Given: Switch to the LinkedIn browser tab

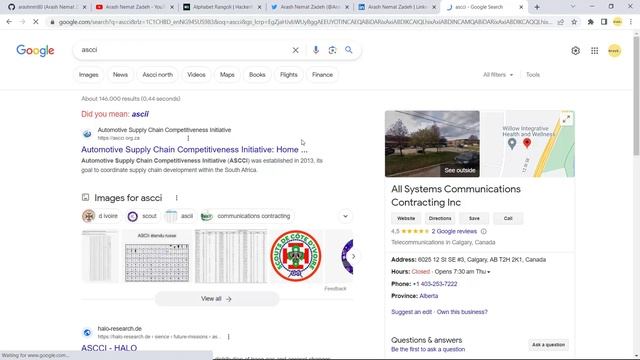Looking at the screenshot, I should [x=398, y=7].
